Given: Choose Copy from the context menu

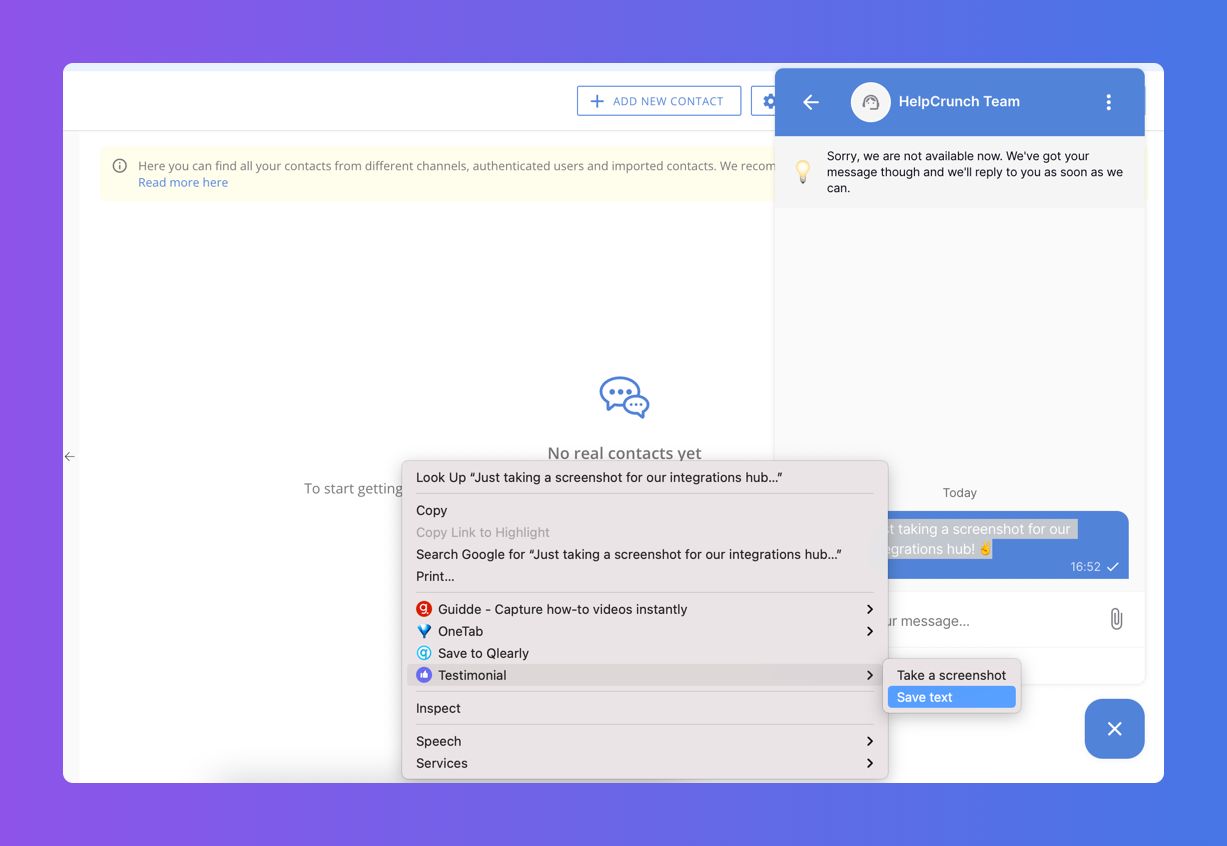Looking at the screenshot, I should 645,510.
